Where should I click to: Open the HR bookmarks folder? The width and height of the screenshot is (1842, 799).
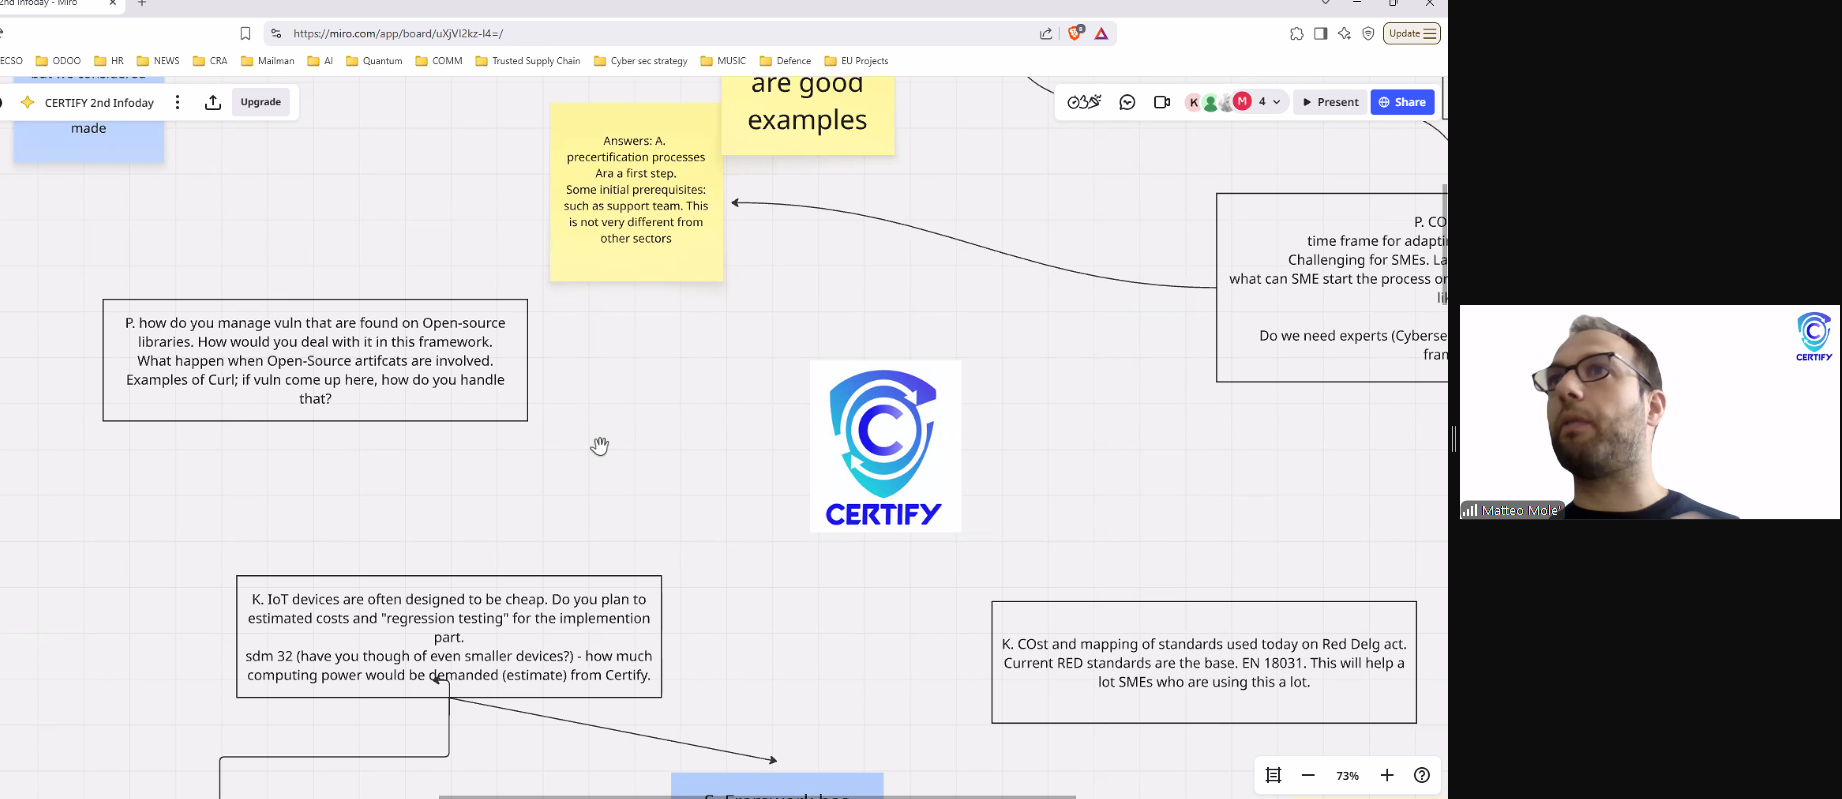pos(109,61)
